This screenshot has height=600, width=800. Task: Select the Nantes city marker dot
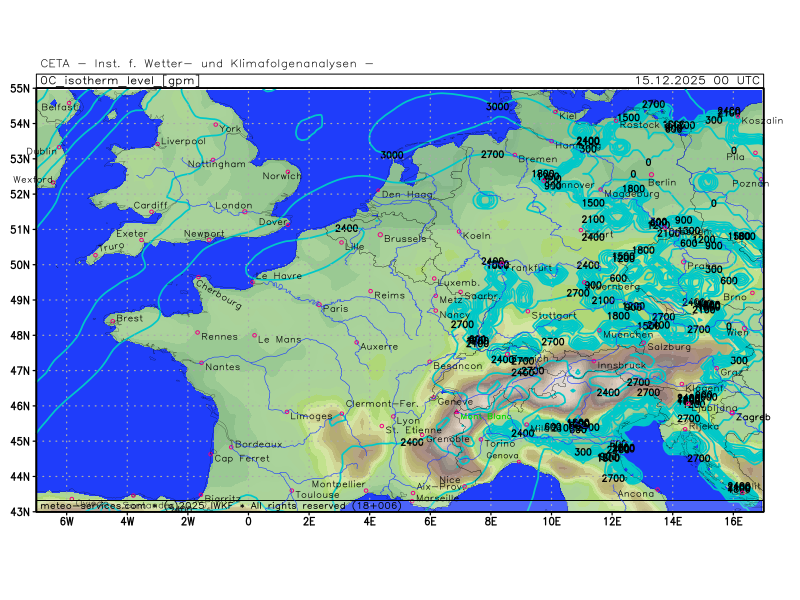click(198, 366)
